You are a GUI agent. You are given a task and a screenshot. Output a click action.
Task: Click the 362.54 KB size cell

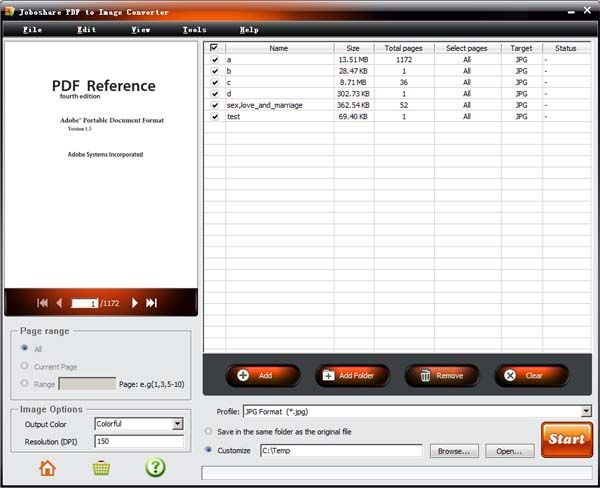(x=353, y=105)
